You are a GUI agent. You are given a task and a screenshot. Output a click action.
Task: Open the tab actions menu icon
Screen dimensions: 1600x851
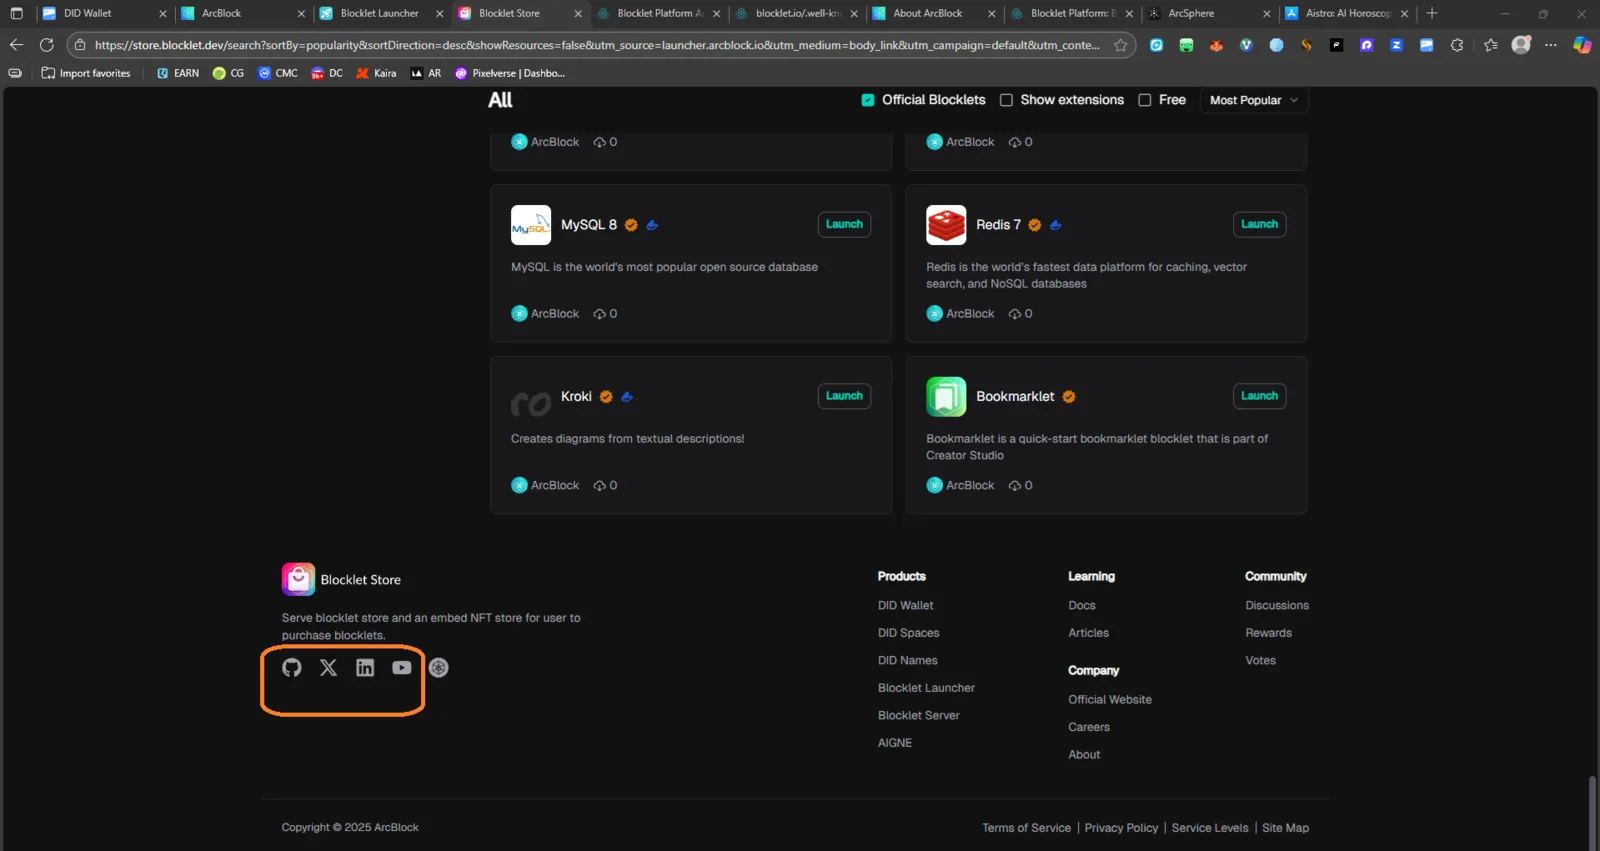16,13
